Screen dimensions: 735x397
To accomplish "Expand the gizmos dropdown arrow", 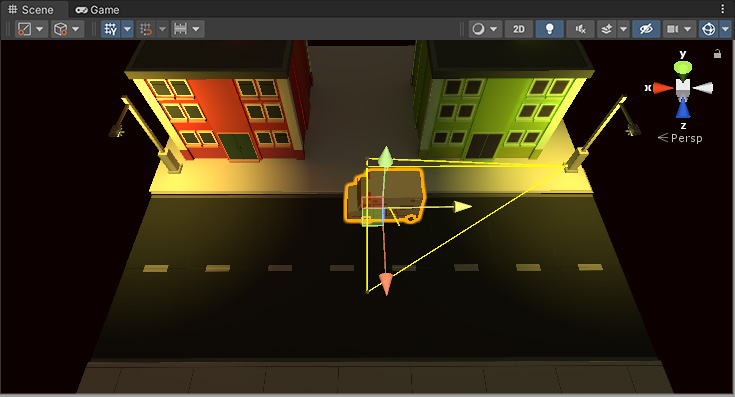I will 725,29.
